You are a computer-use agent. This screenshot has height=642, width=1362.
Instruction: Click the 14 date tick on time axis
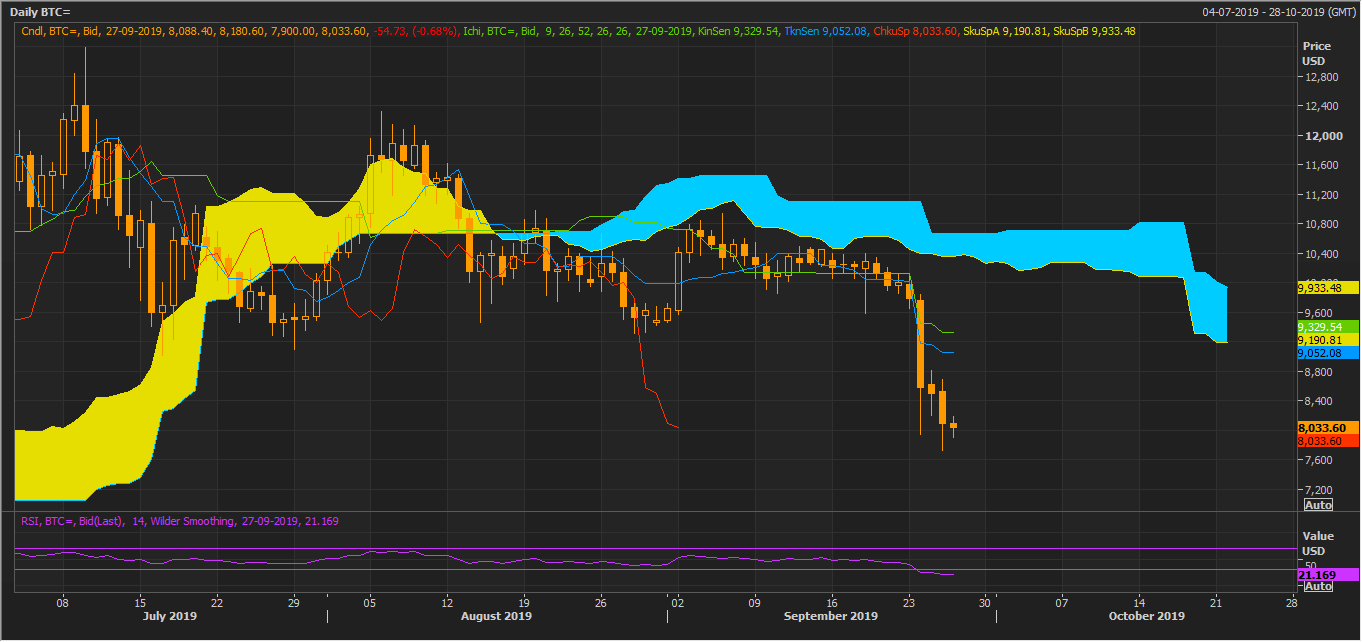[x=1139, y=603]
